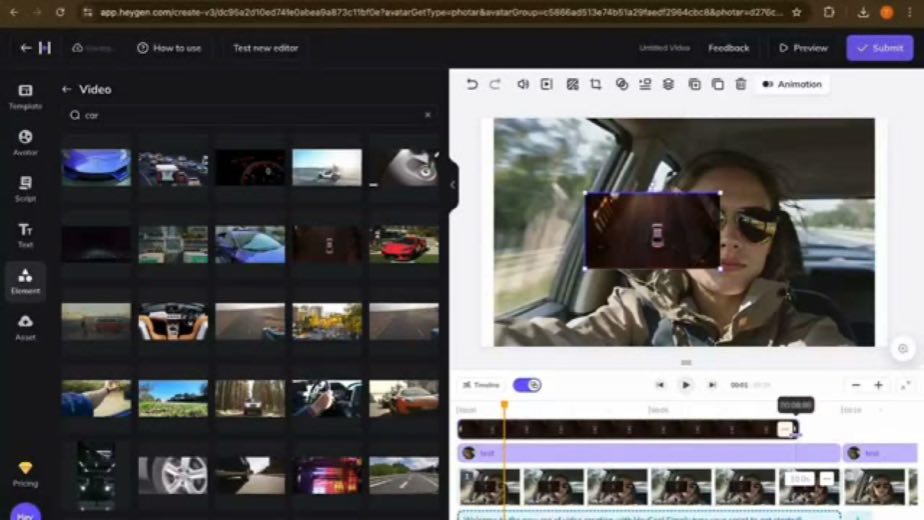Click the Submit button
The width and height of the screenshot is (924, 520).
coord(880,48)
